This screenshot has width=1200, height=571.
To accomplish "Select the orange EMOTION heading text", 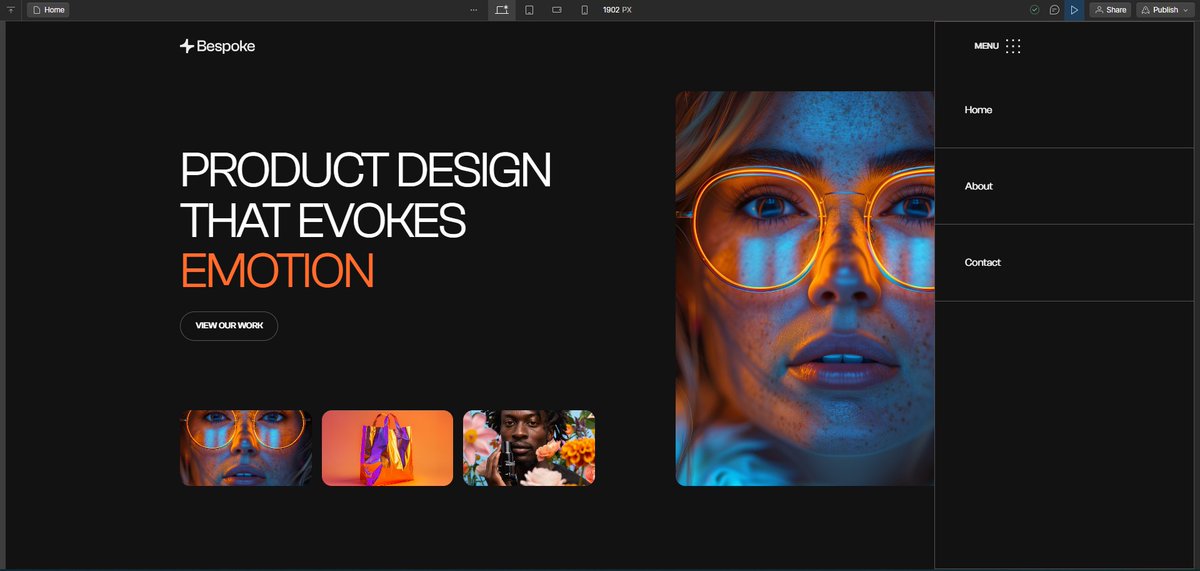I will click(277, 271).
